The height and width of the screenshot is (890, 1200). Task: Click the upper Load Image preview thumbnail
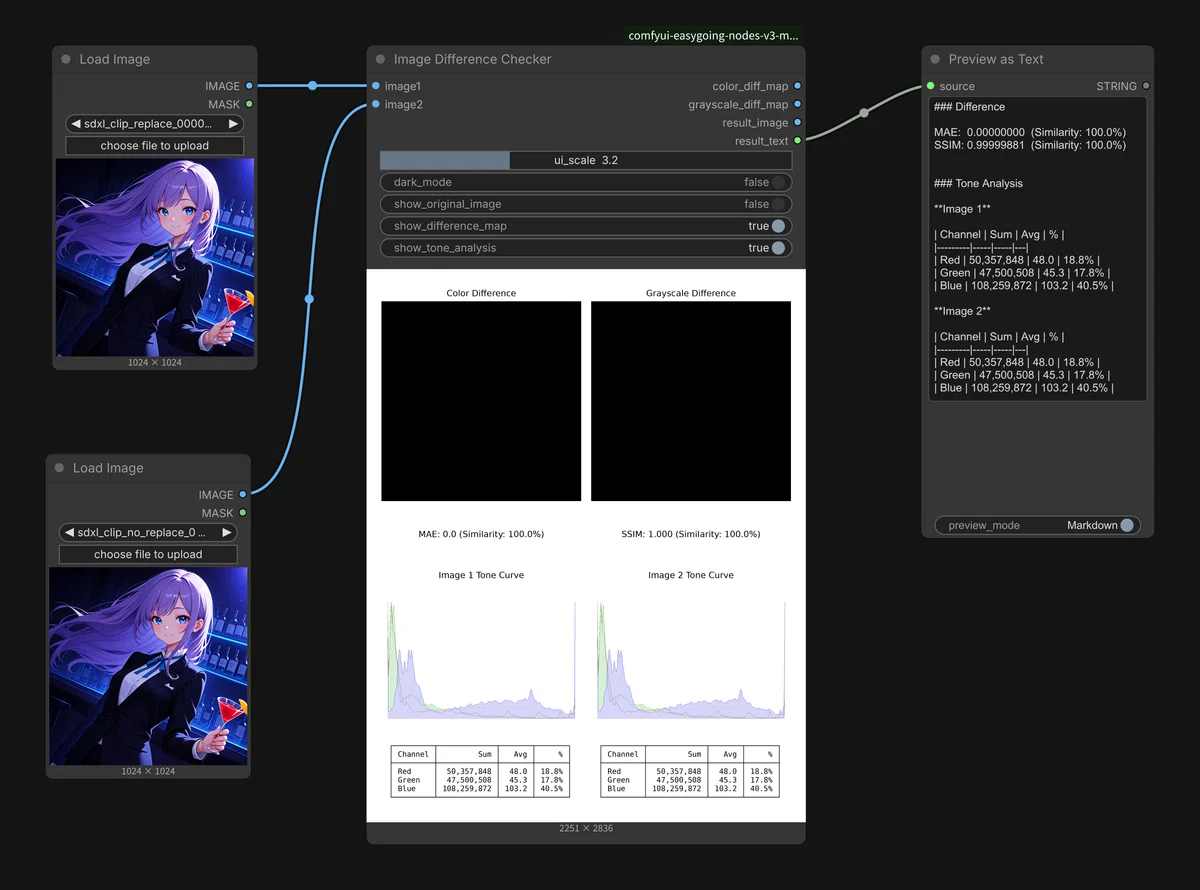(x=155, y=257)
